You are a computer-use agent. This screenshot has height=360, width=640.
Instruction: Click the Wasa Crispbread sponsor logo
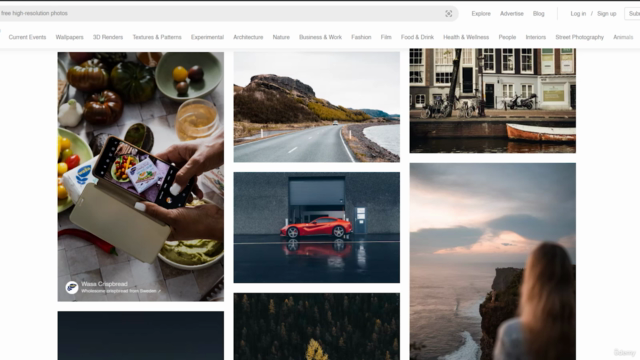point(72,287)
